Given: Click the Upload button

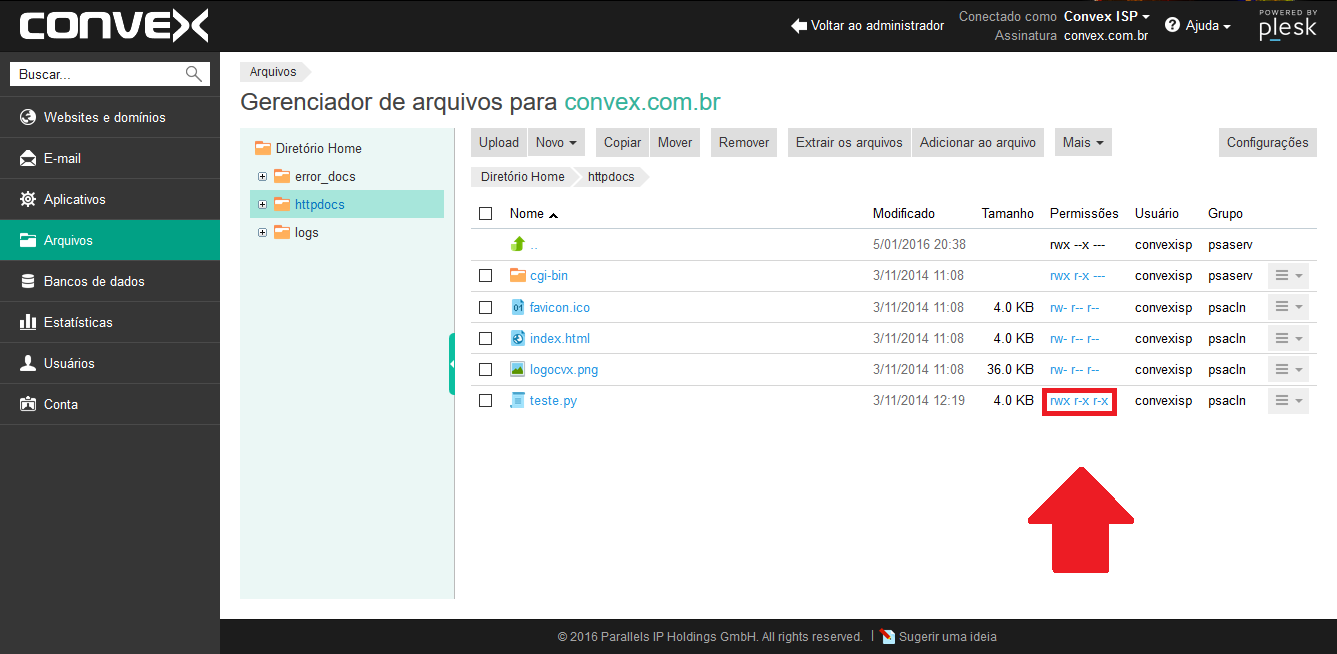Looking at the screenshot, I should click(x=499, y=142).
